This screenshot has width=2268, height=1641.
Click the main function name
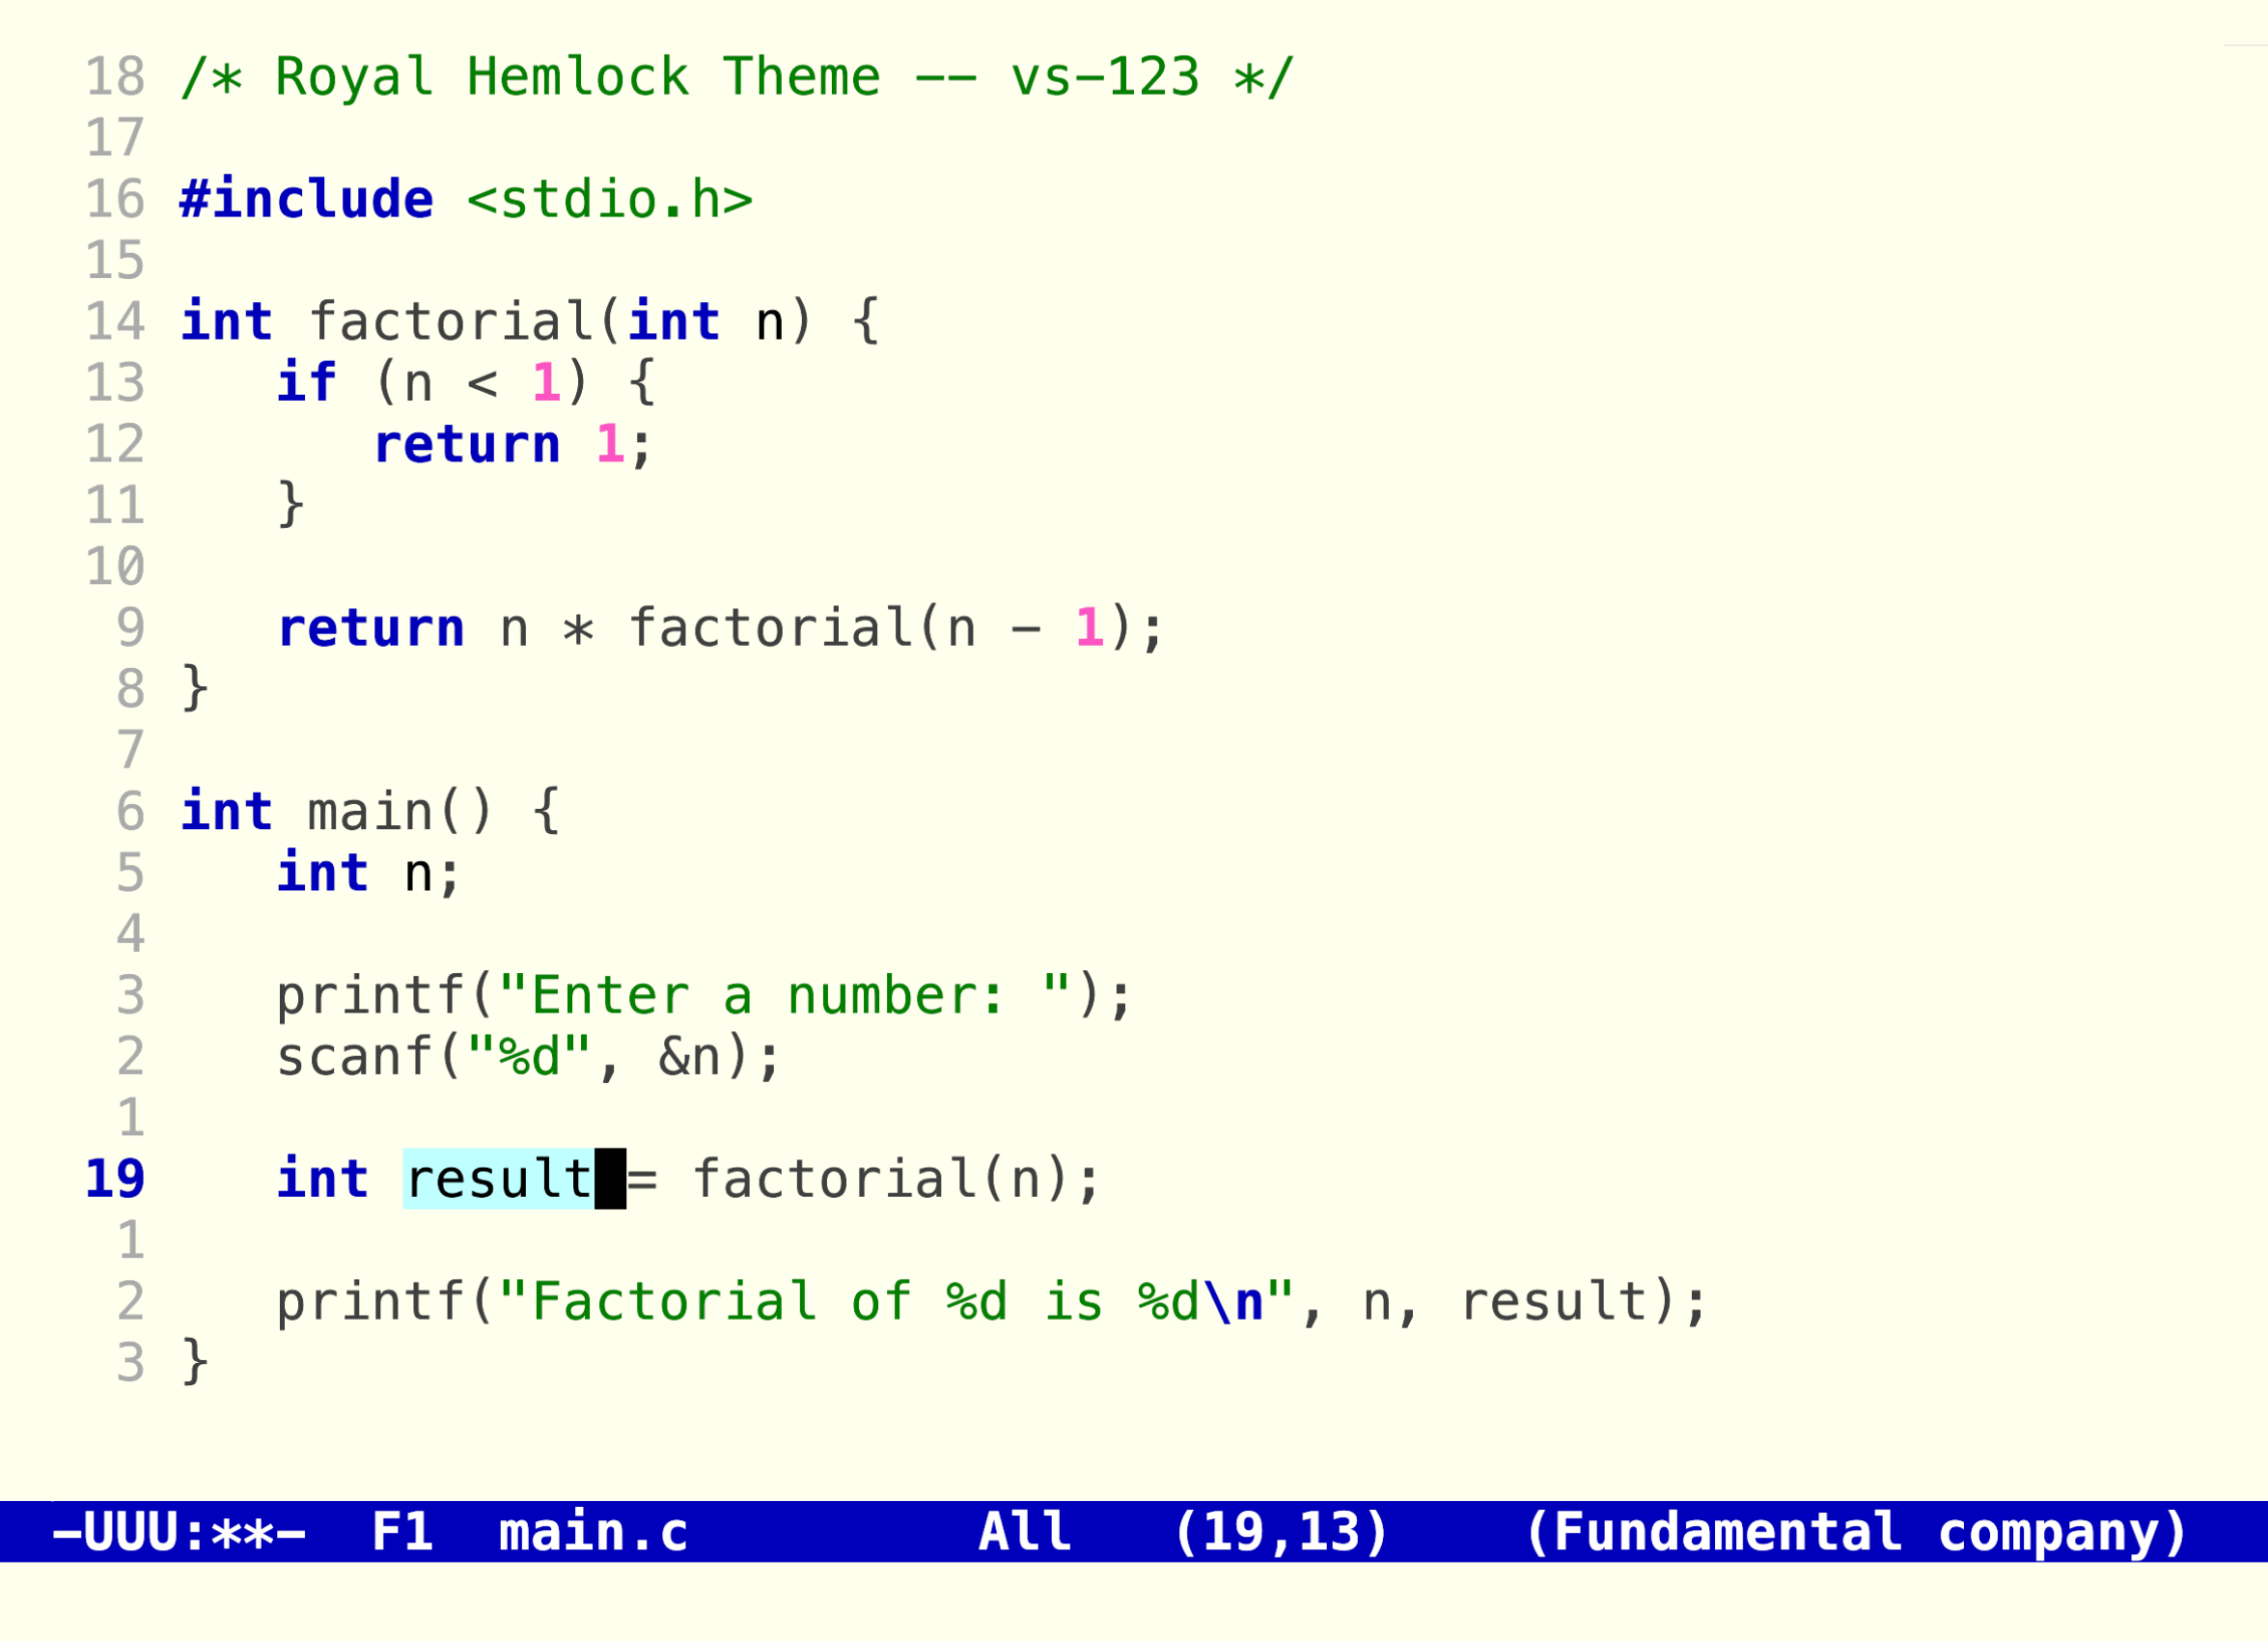pos(370,811)
